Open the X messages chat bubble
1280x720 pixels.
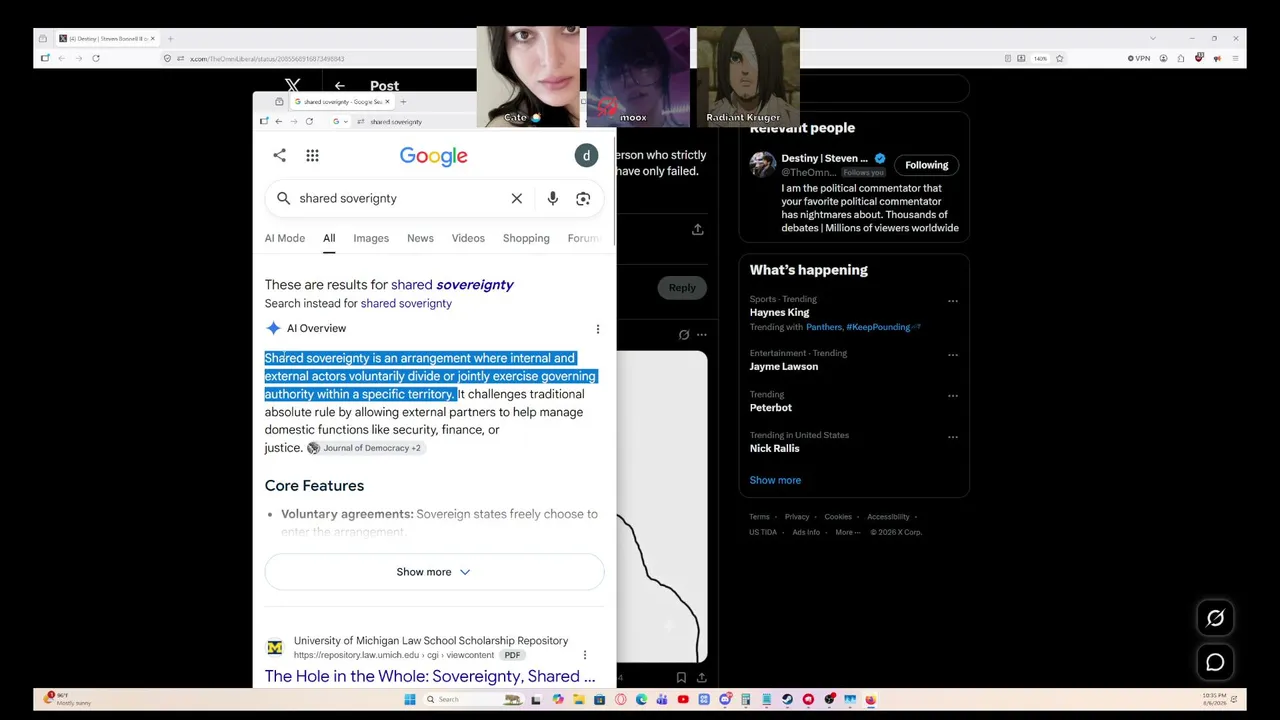[x=1215, y=662]
